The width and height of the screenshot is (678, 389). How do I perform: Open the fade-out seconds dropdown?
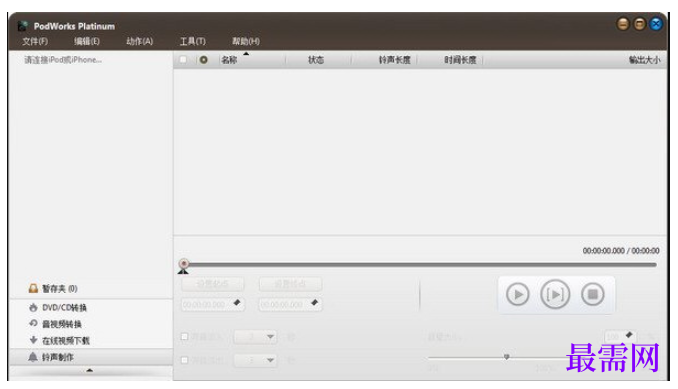[255, 360]
